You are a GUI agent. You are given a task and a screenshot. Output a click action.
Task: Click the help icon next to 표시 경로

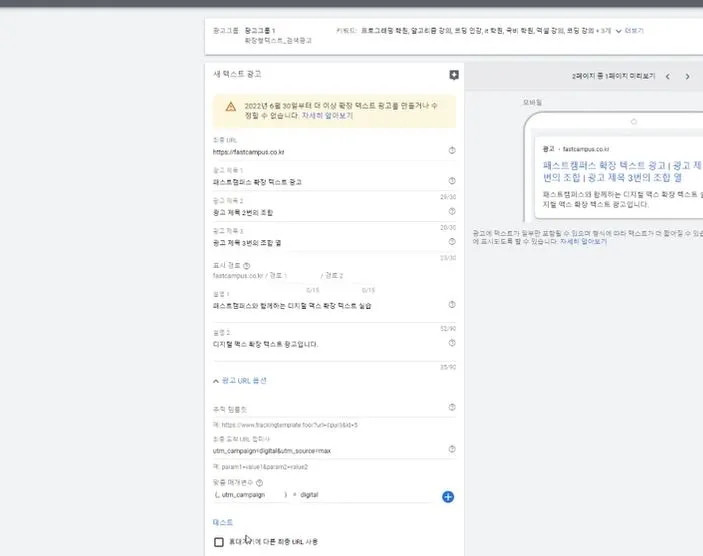coord(246,266)
